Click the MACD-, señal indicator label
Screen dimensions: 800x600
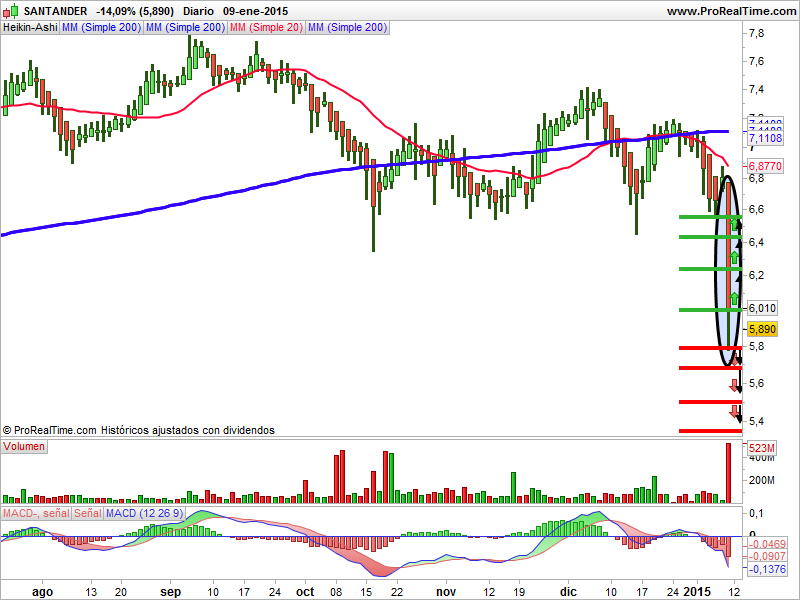pos(36,513)
